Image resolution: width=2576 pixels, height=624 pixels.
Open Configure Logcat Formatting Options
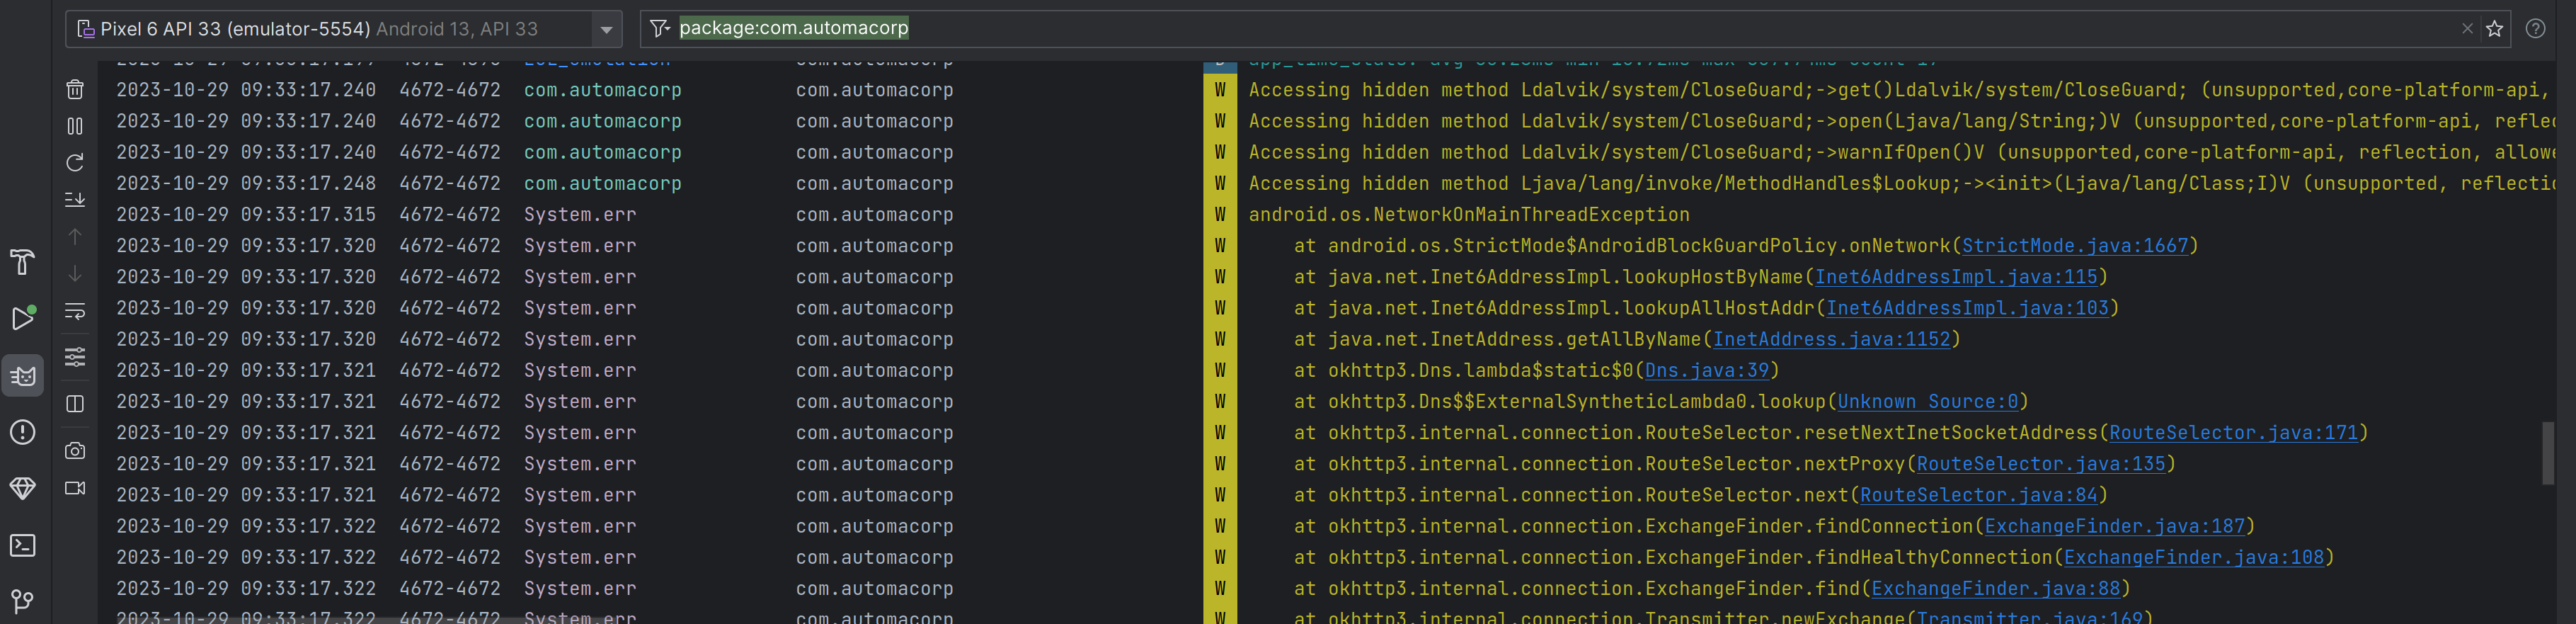75,357
